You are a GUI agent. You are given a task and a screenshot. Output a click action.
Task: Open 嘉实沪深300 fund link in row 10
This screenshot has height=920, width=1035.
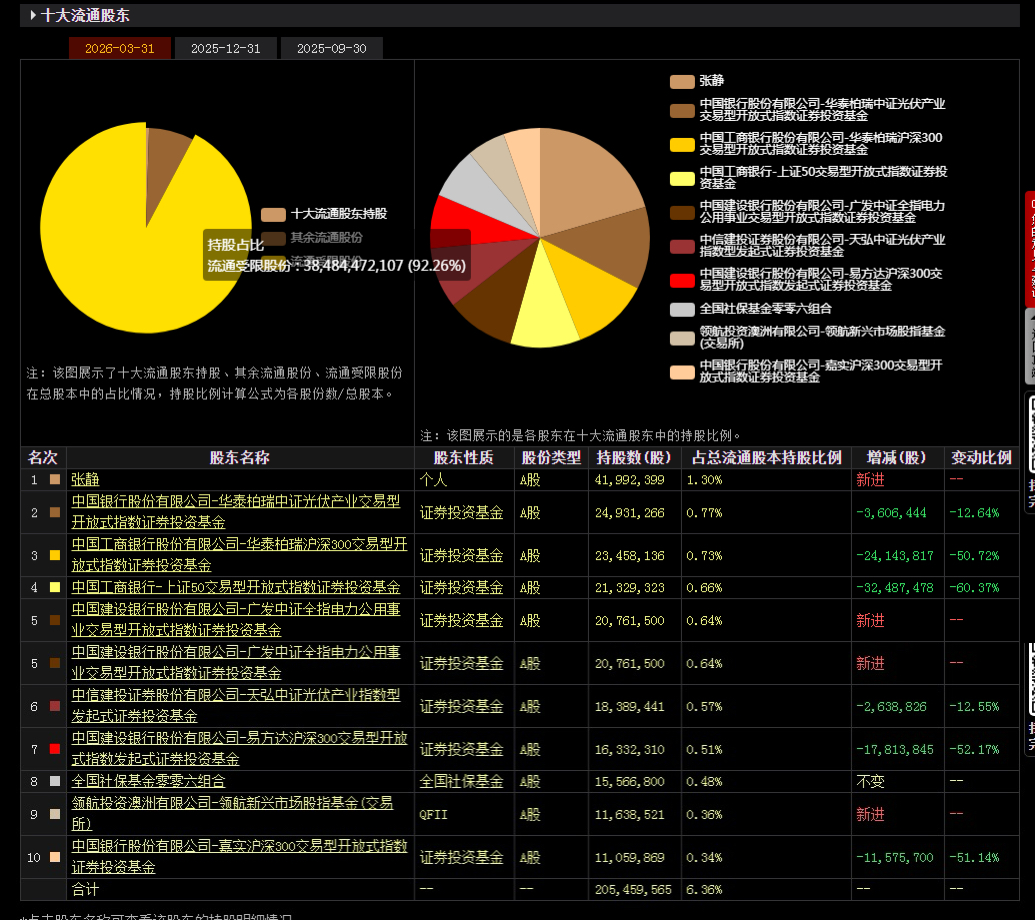coord(240,857)
